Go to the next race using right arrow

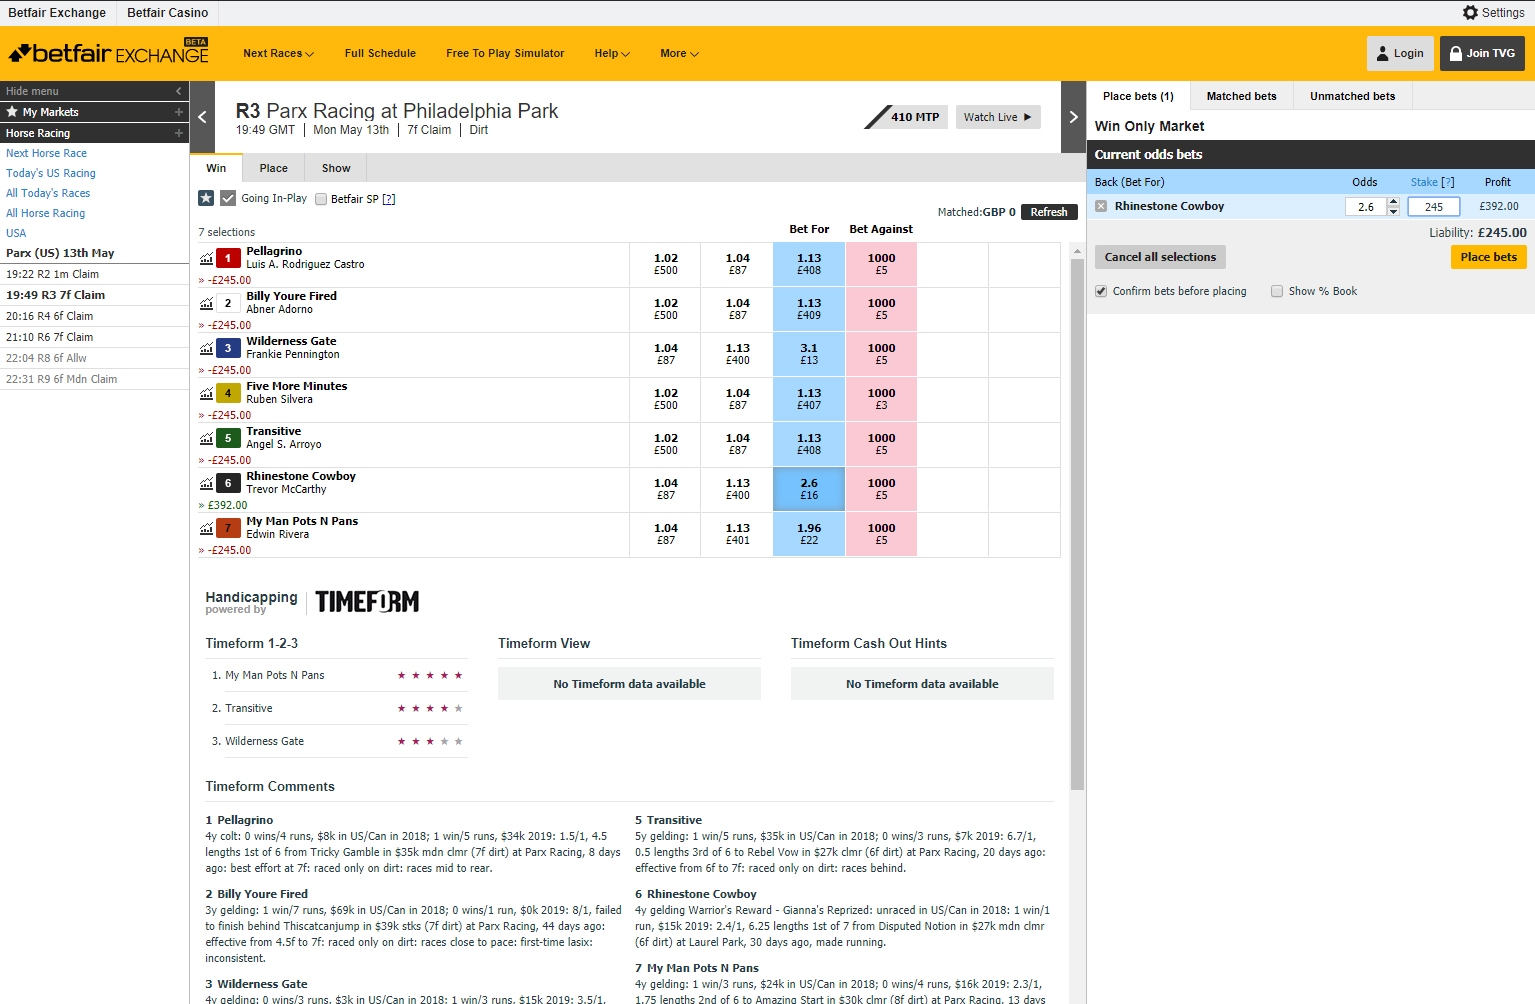1073,117
